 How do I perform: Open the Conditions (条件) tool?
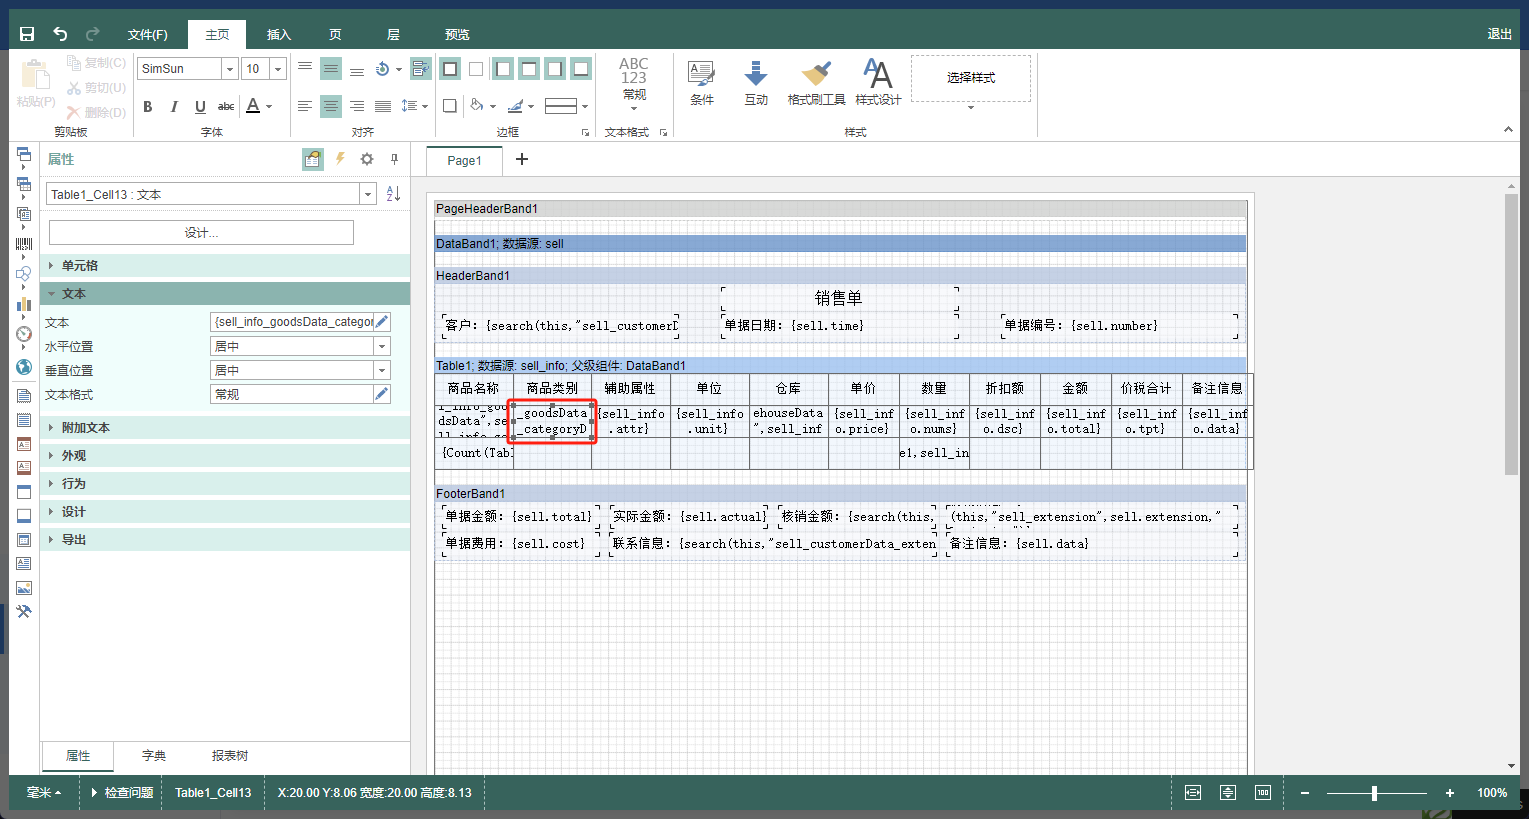tap(702, 82)
